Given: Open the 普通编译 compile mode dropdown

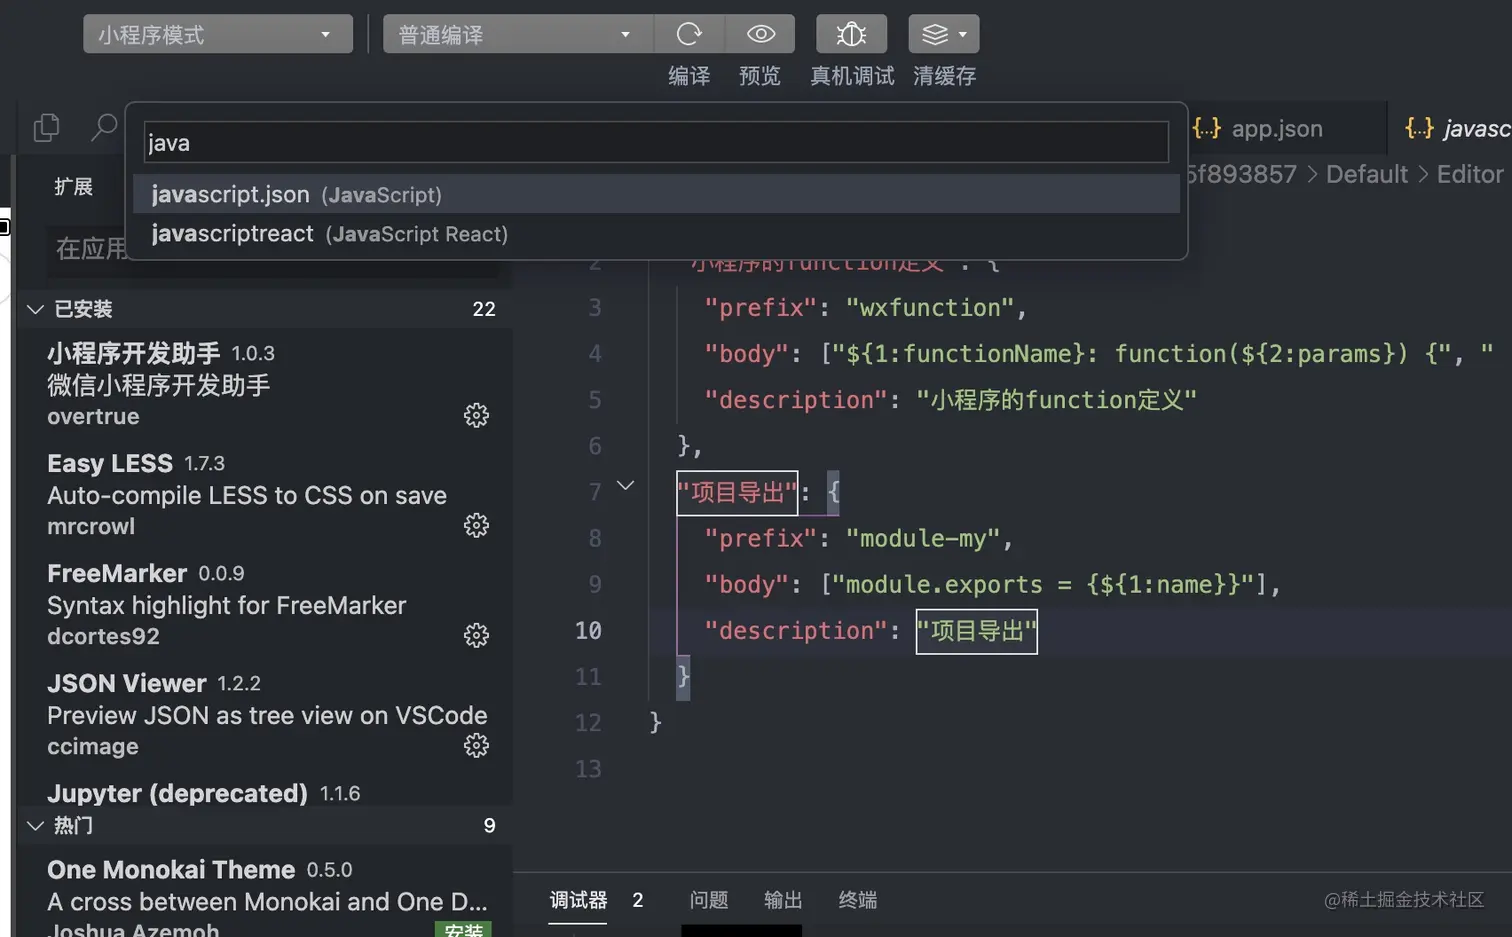Looking at the screenshot, I should [x=518, y=34].
